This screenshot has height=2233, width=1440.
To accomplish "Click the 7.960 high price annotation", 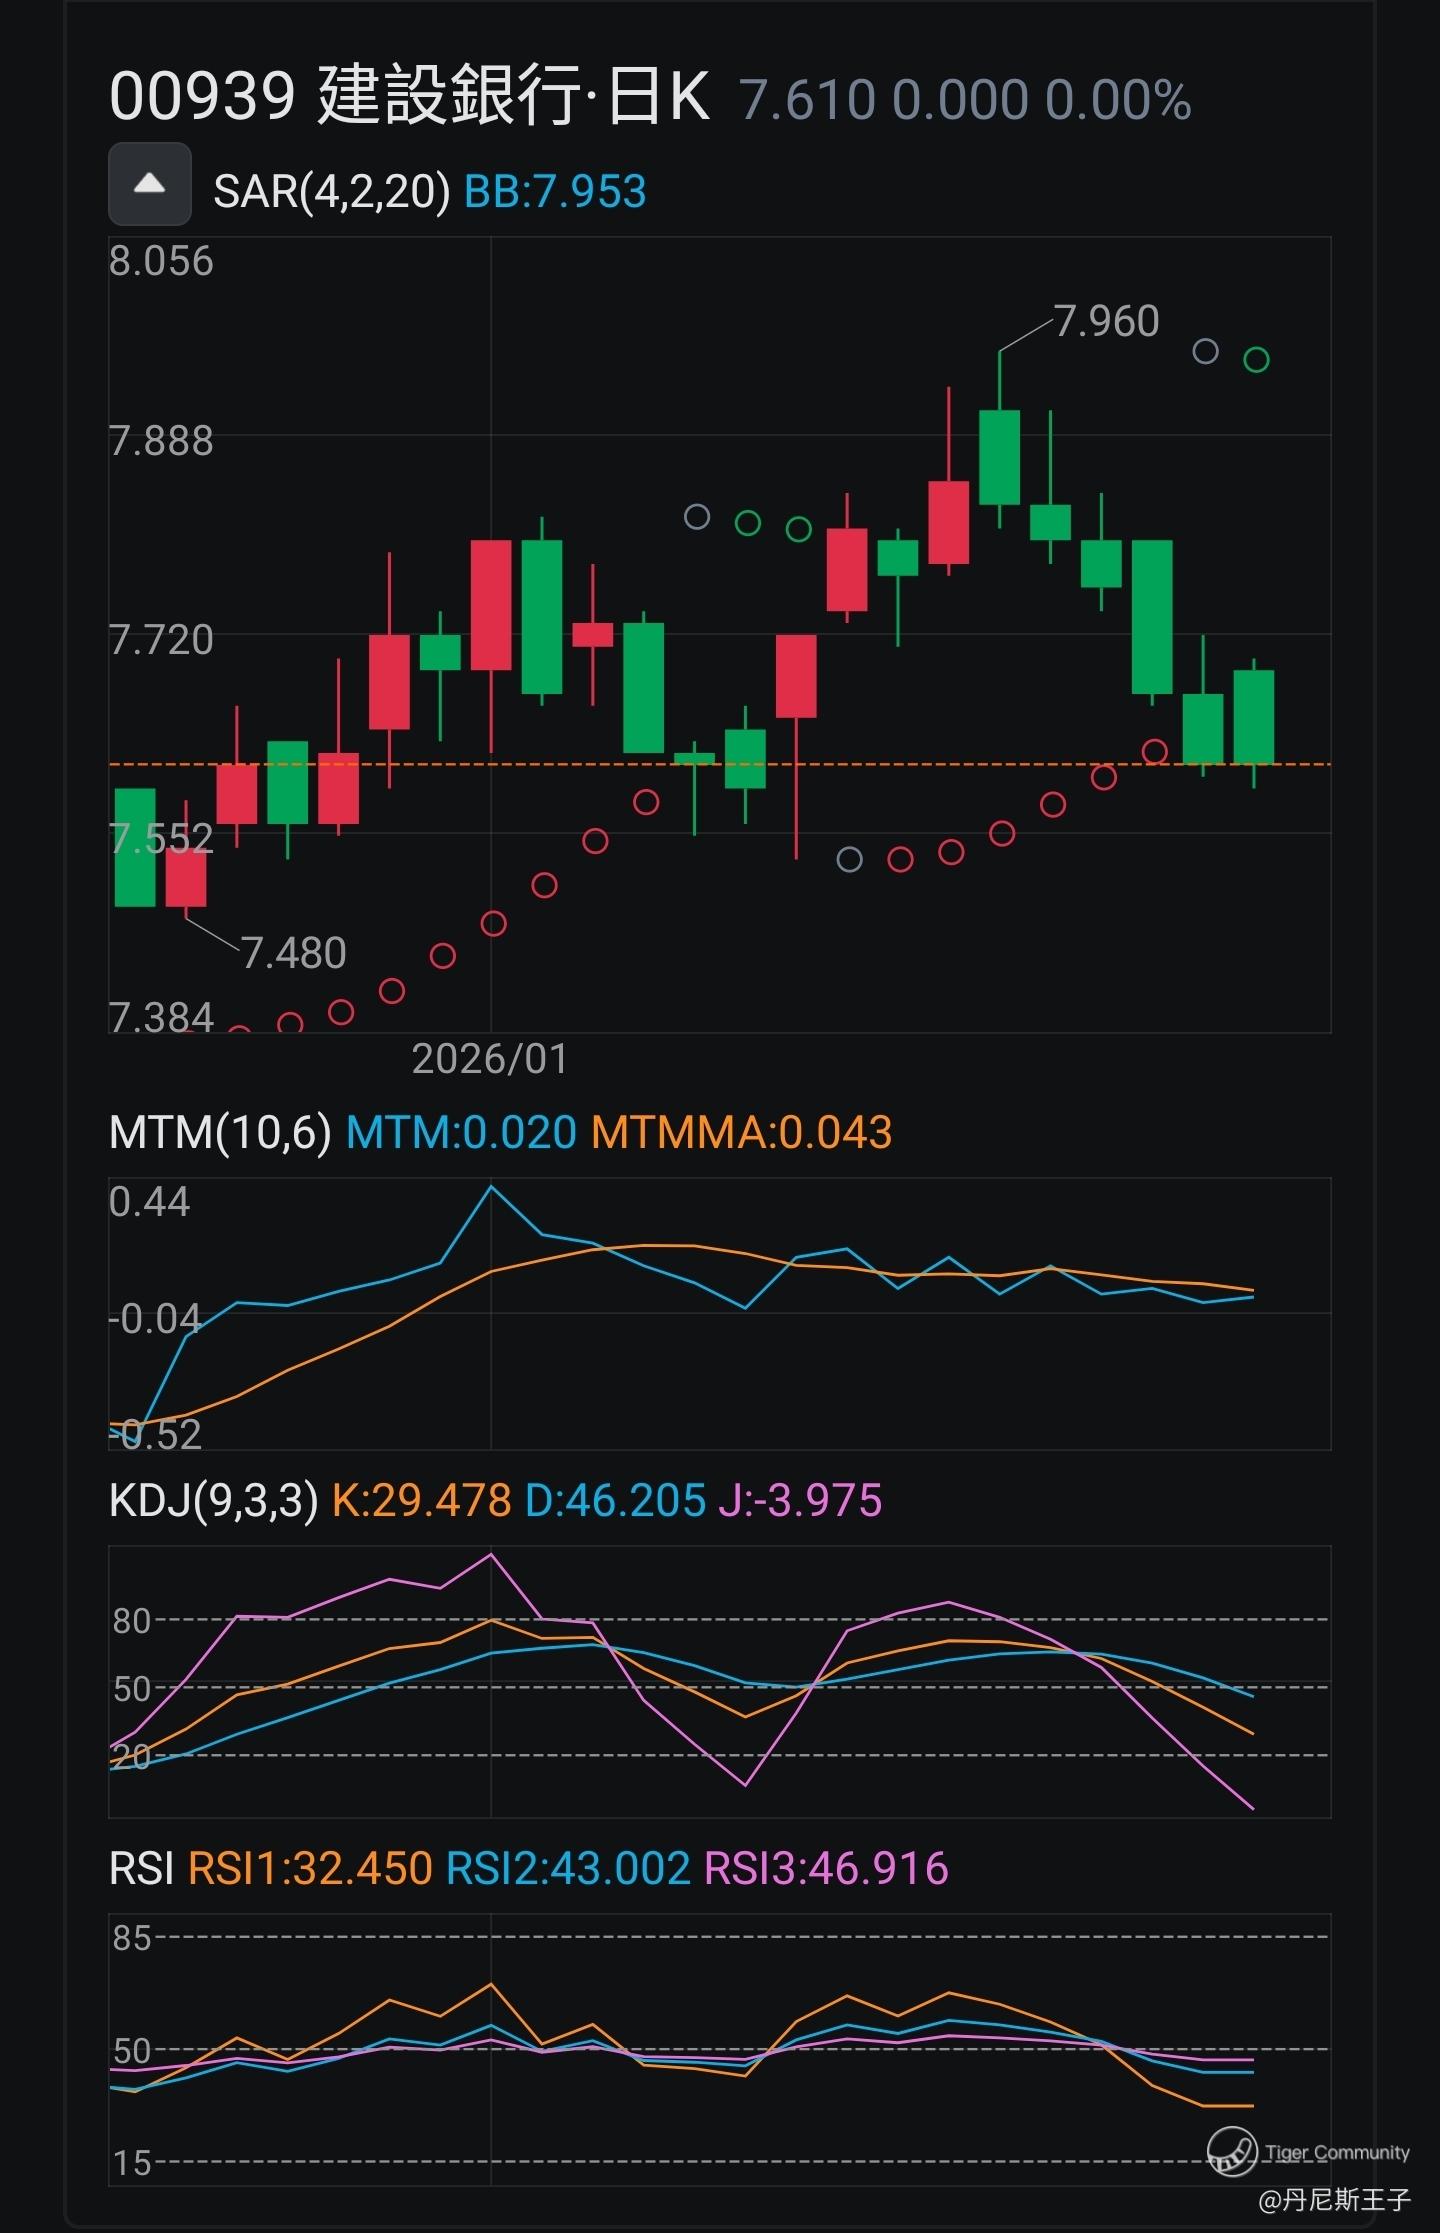I will 1107,322.
